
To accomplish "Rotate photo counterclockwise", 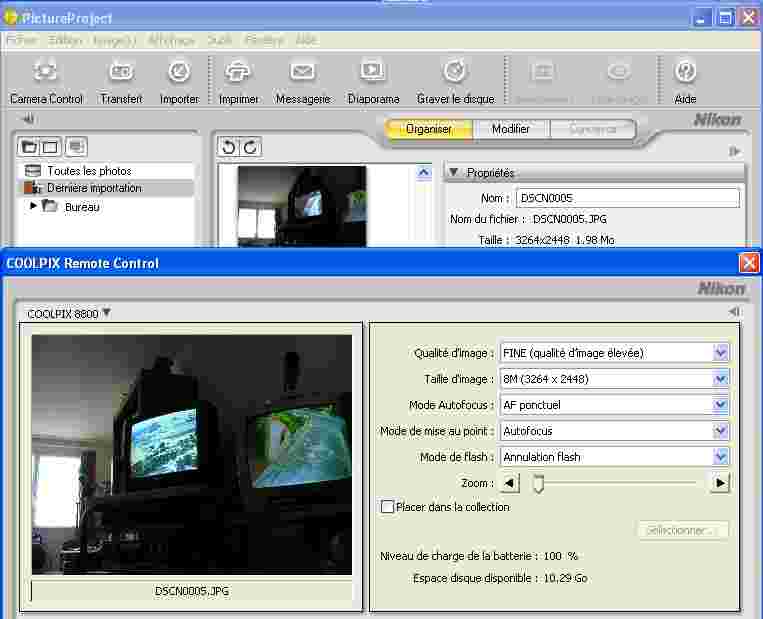I will click(x=228, y=147).
